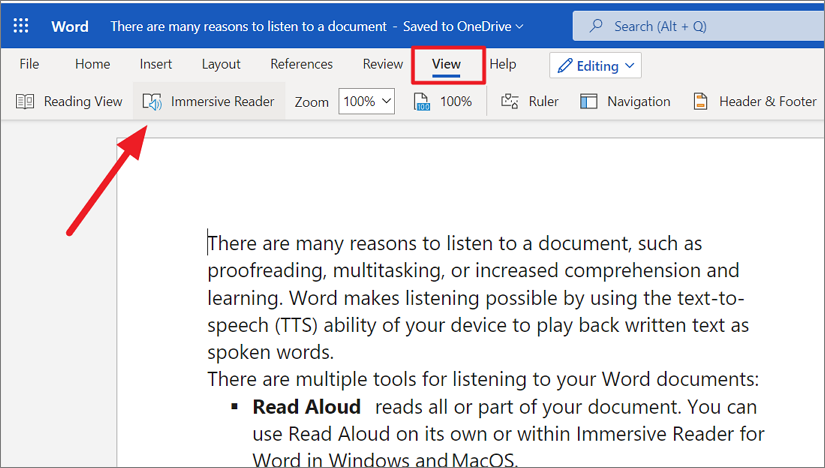Viewport: 825px width, 468px height.
Task: Click the search magnifier icon
Action: coord(596,25)
